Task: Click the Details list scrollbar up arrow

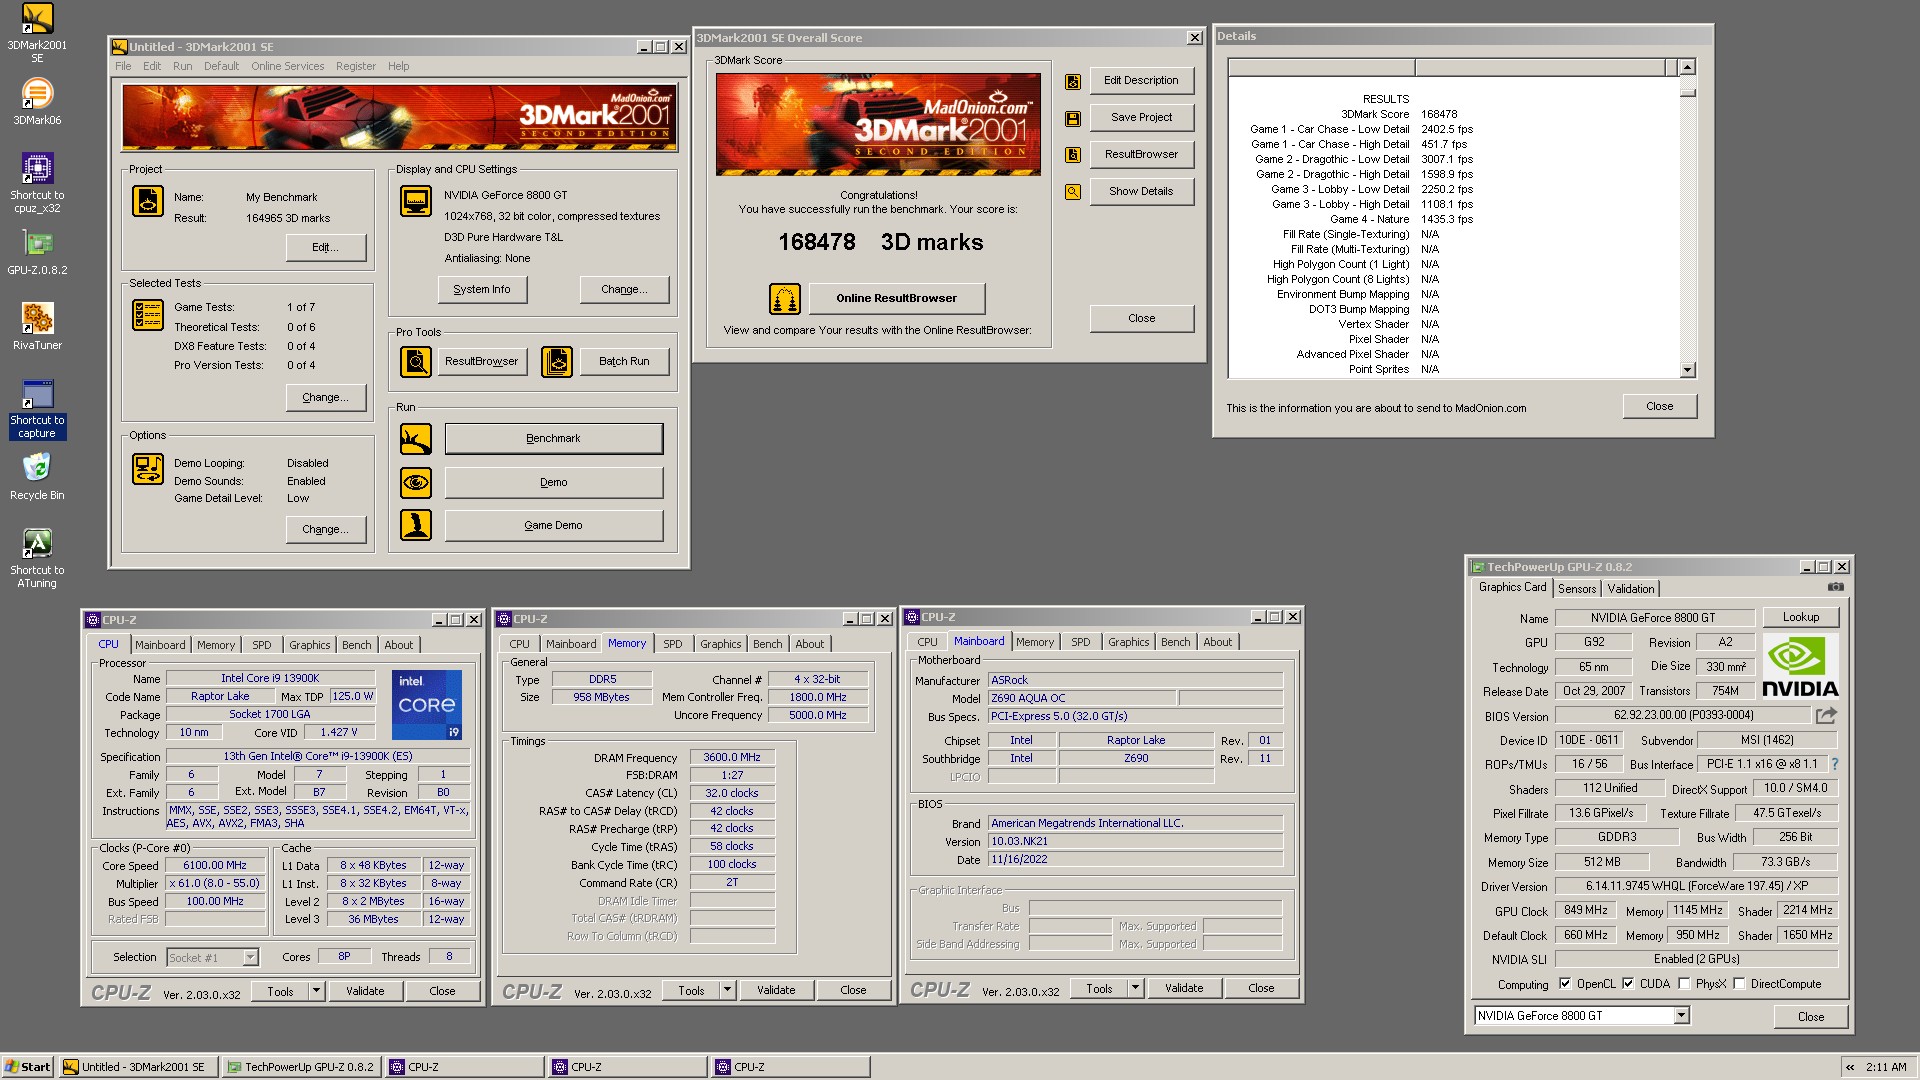Action: click(1688, 67)
